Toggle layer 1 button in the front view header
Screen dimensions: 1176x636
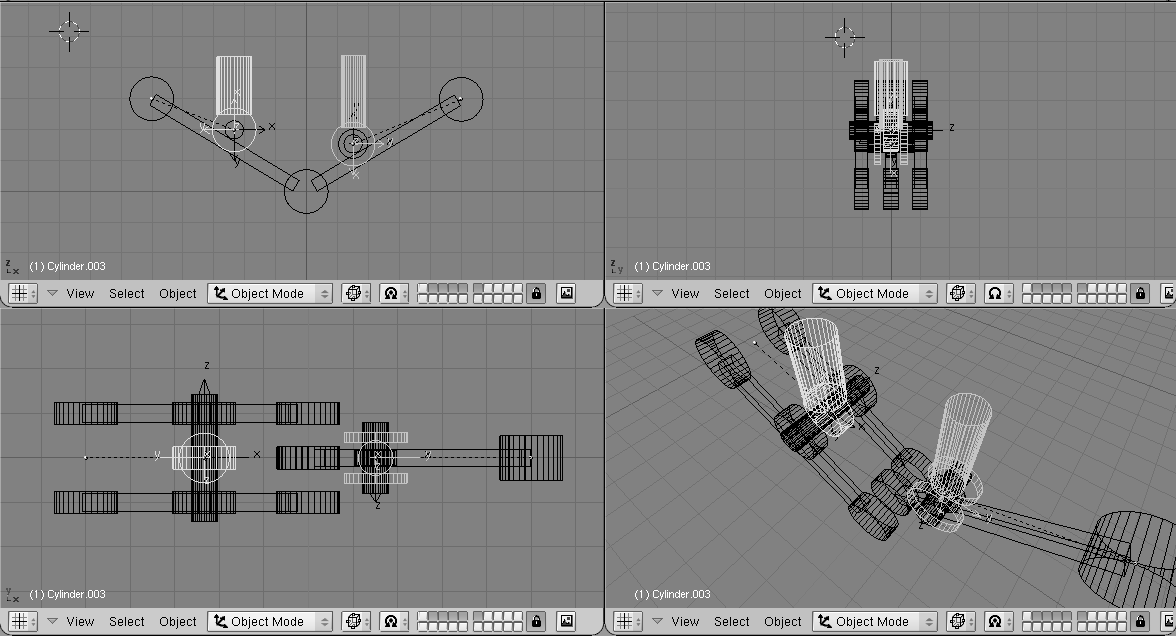tap(422, 289)
